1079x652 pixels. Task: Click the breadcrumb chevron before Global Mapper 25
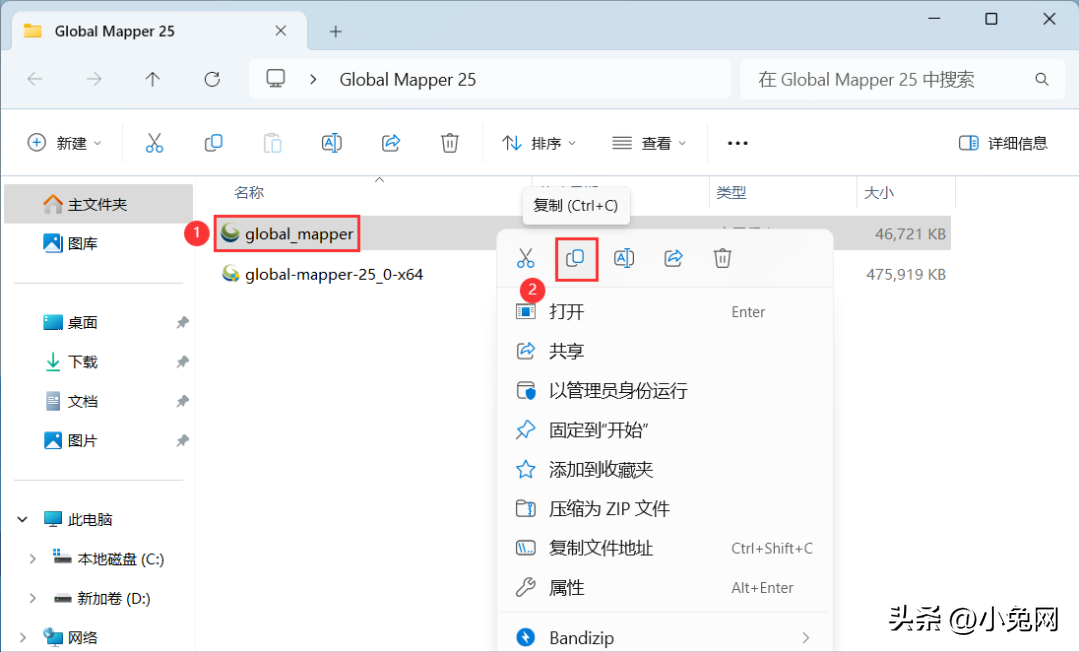(313, 79)
